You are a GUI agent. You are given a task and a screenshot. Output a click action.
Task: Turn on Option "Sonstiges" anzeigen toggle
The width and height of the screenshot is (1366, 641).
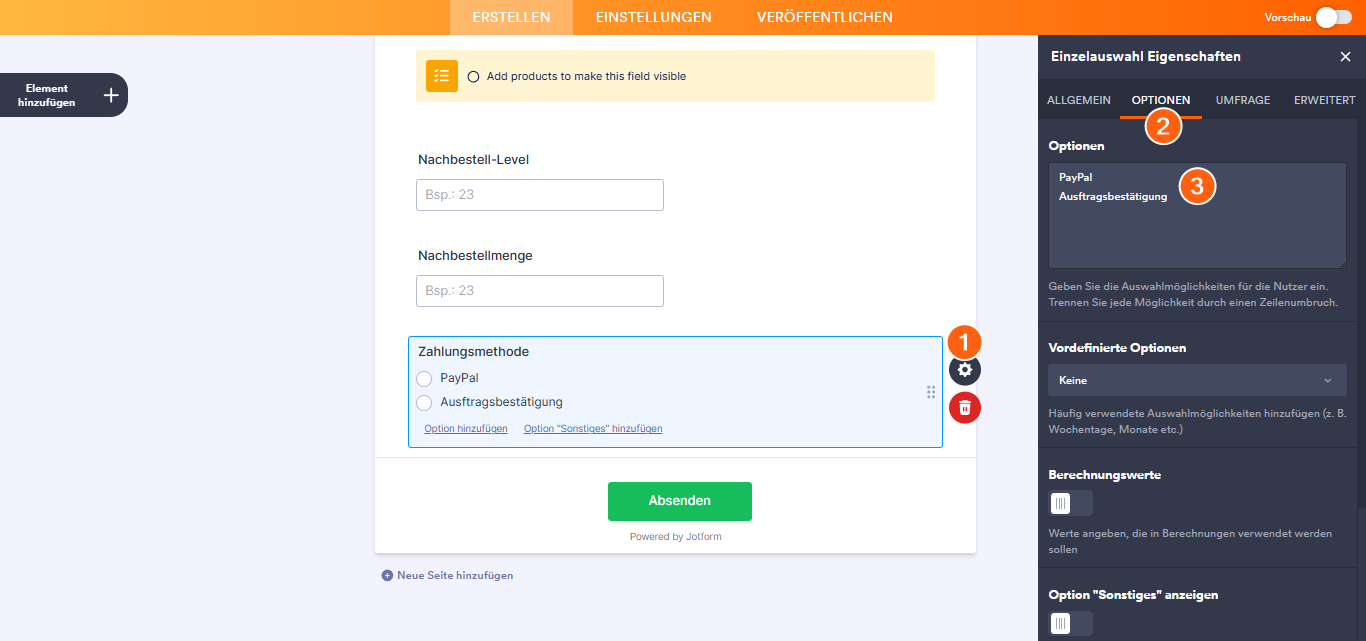(x=1069, y=623)
